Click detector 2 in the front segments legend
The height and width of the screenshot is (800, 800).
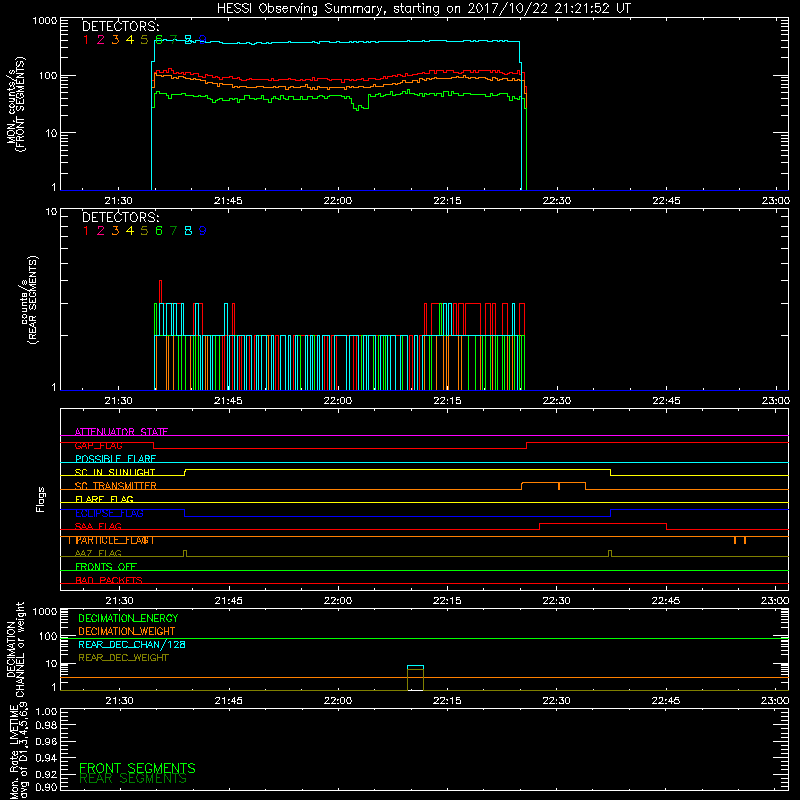tap(101, 40)
